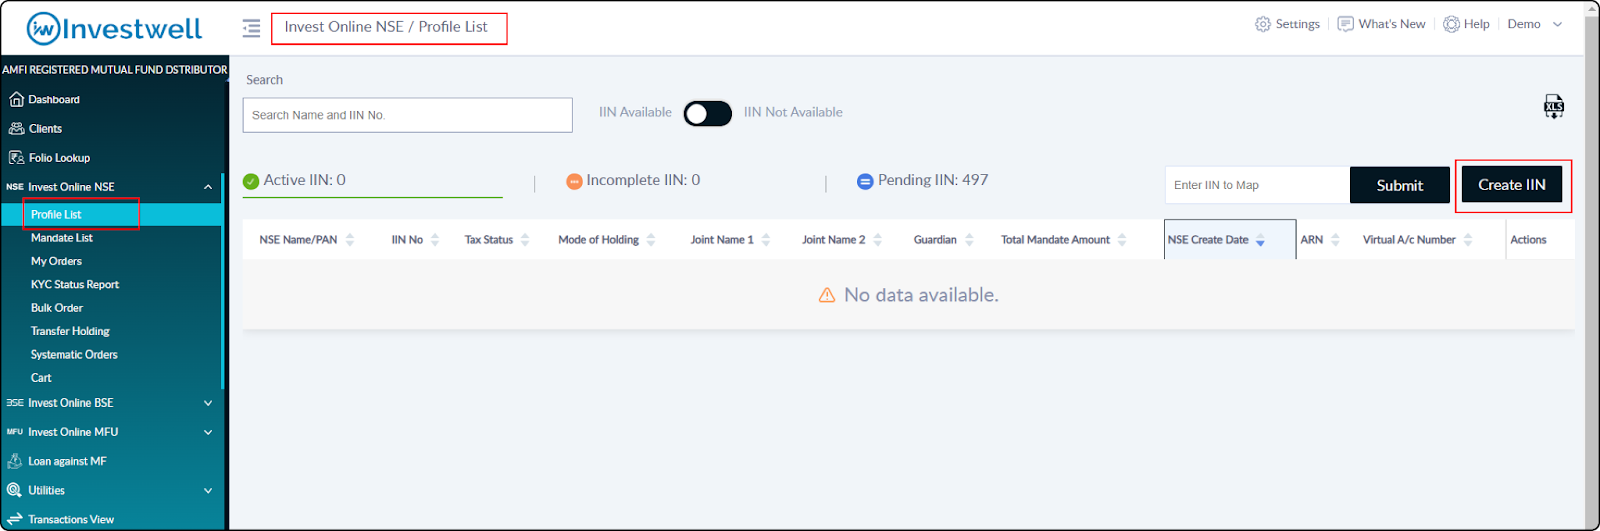Open Mandate List in sidebar
The height and width of the screenshot is (531, 1600).
(x=62, y=238)
